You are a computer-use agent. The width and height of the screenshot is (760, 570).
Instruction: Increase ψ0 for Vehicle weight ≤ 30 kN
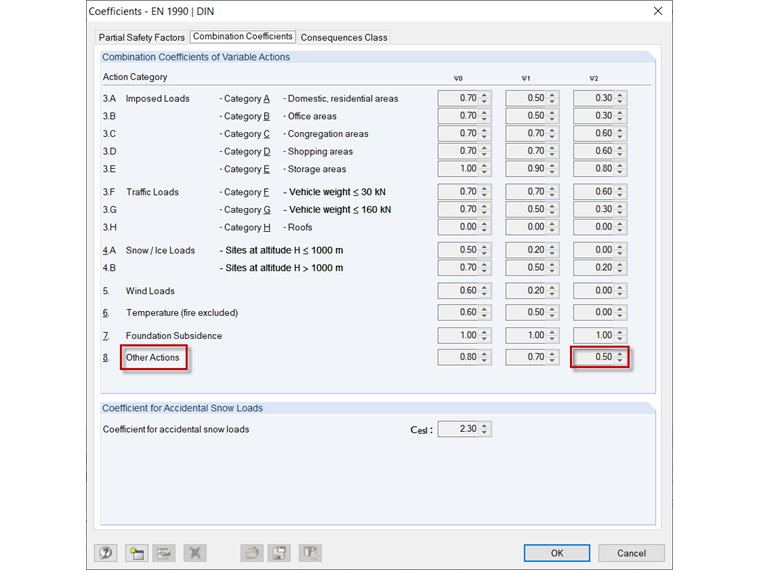point(484,189)
